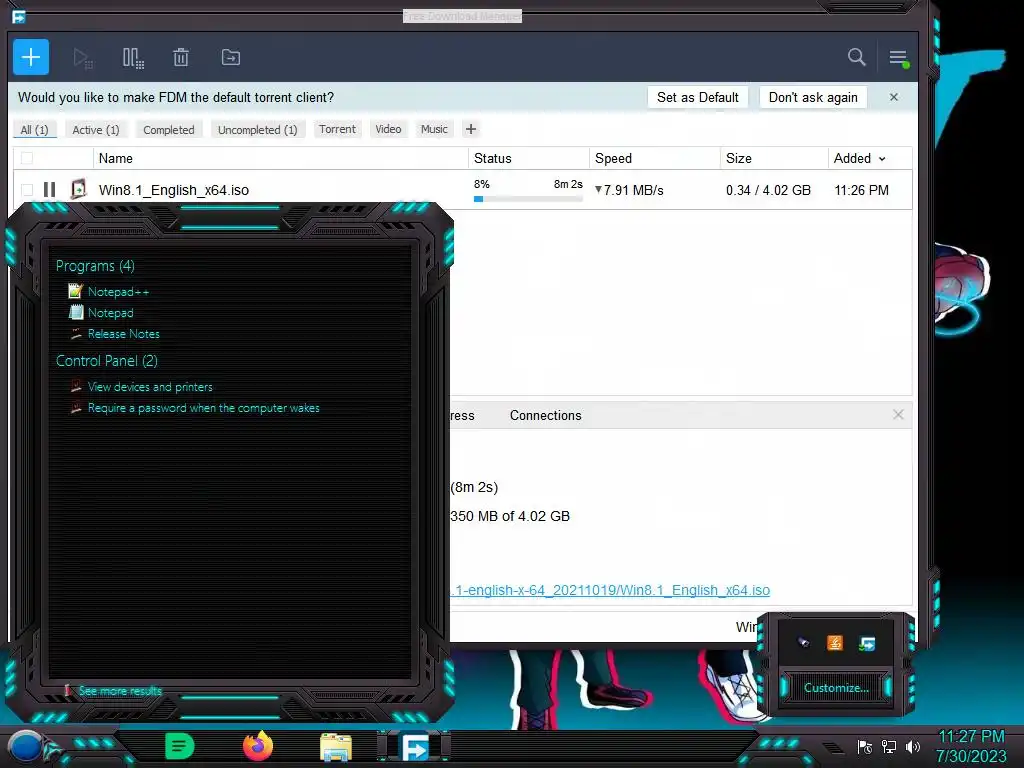The width and height of the screenshot is (1024, 768).
Task: Click the Control Panel (2) group header
Action: 106,360
